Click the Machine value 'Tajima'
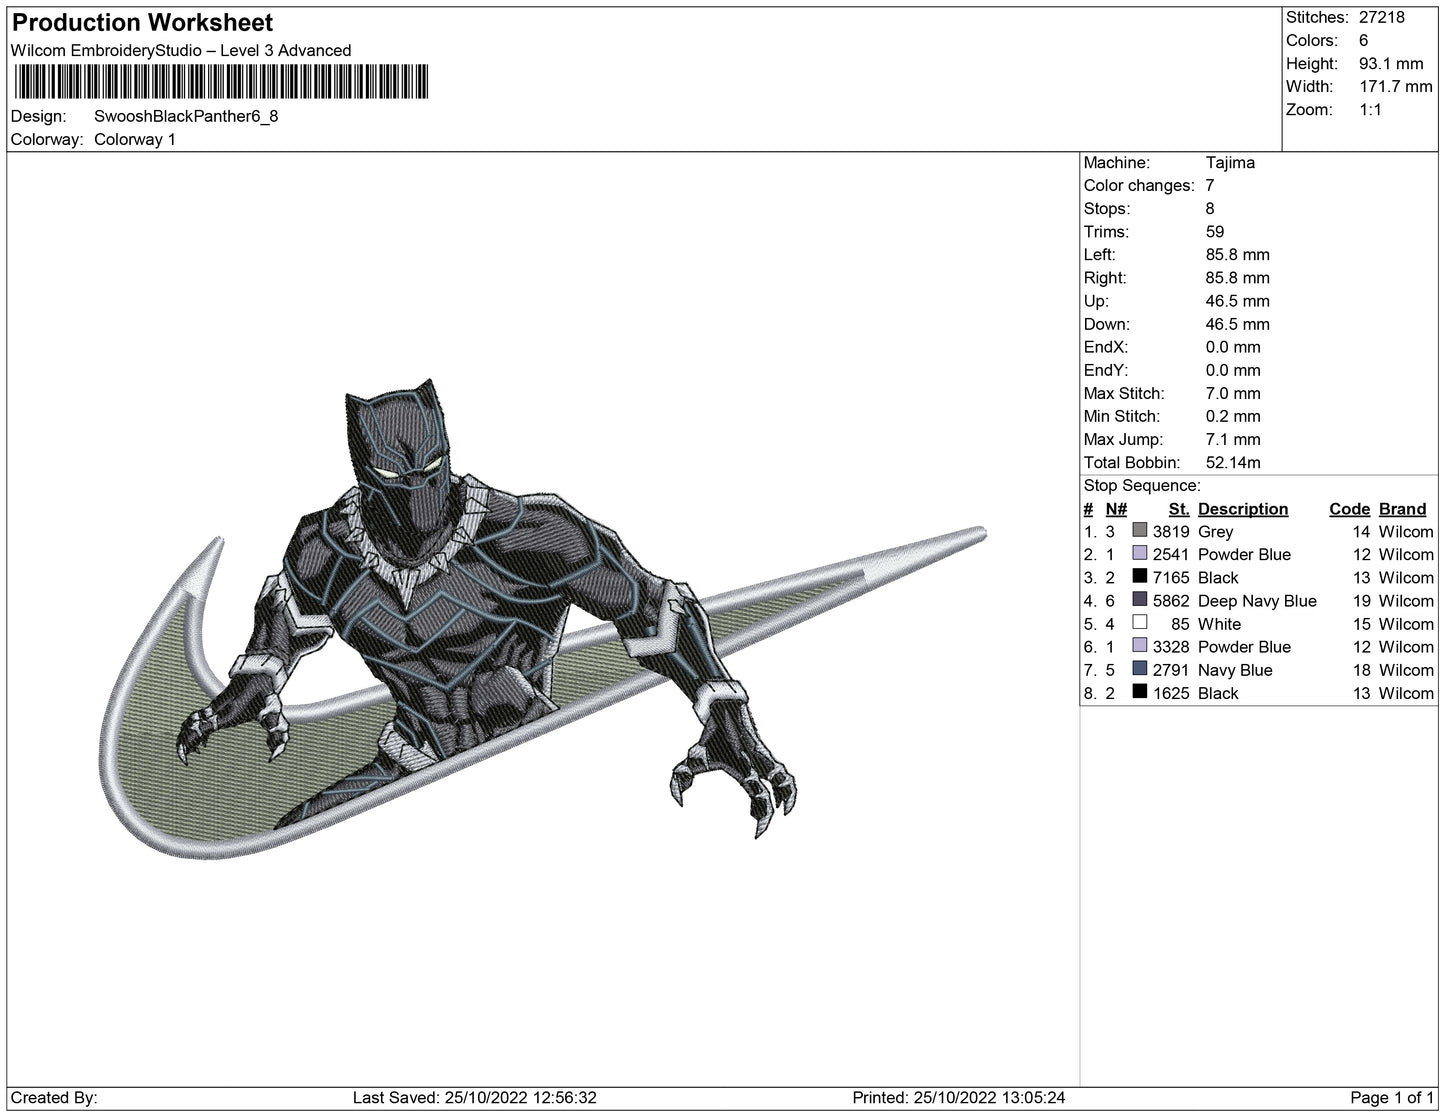 click(x=1230, y=162)
